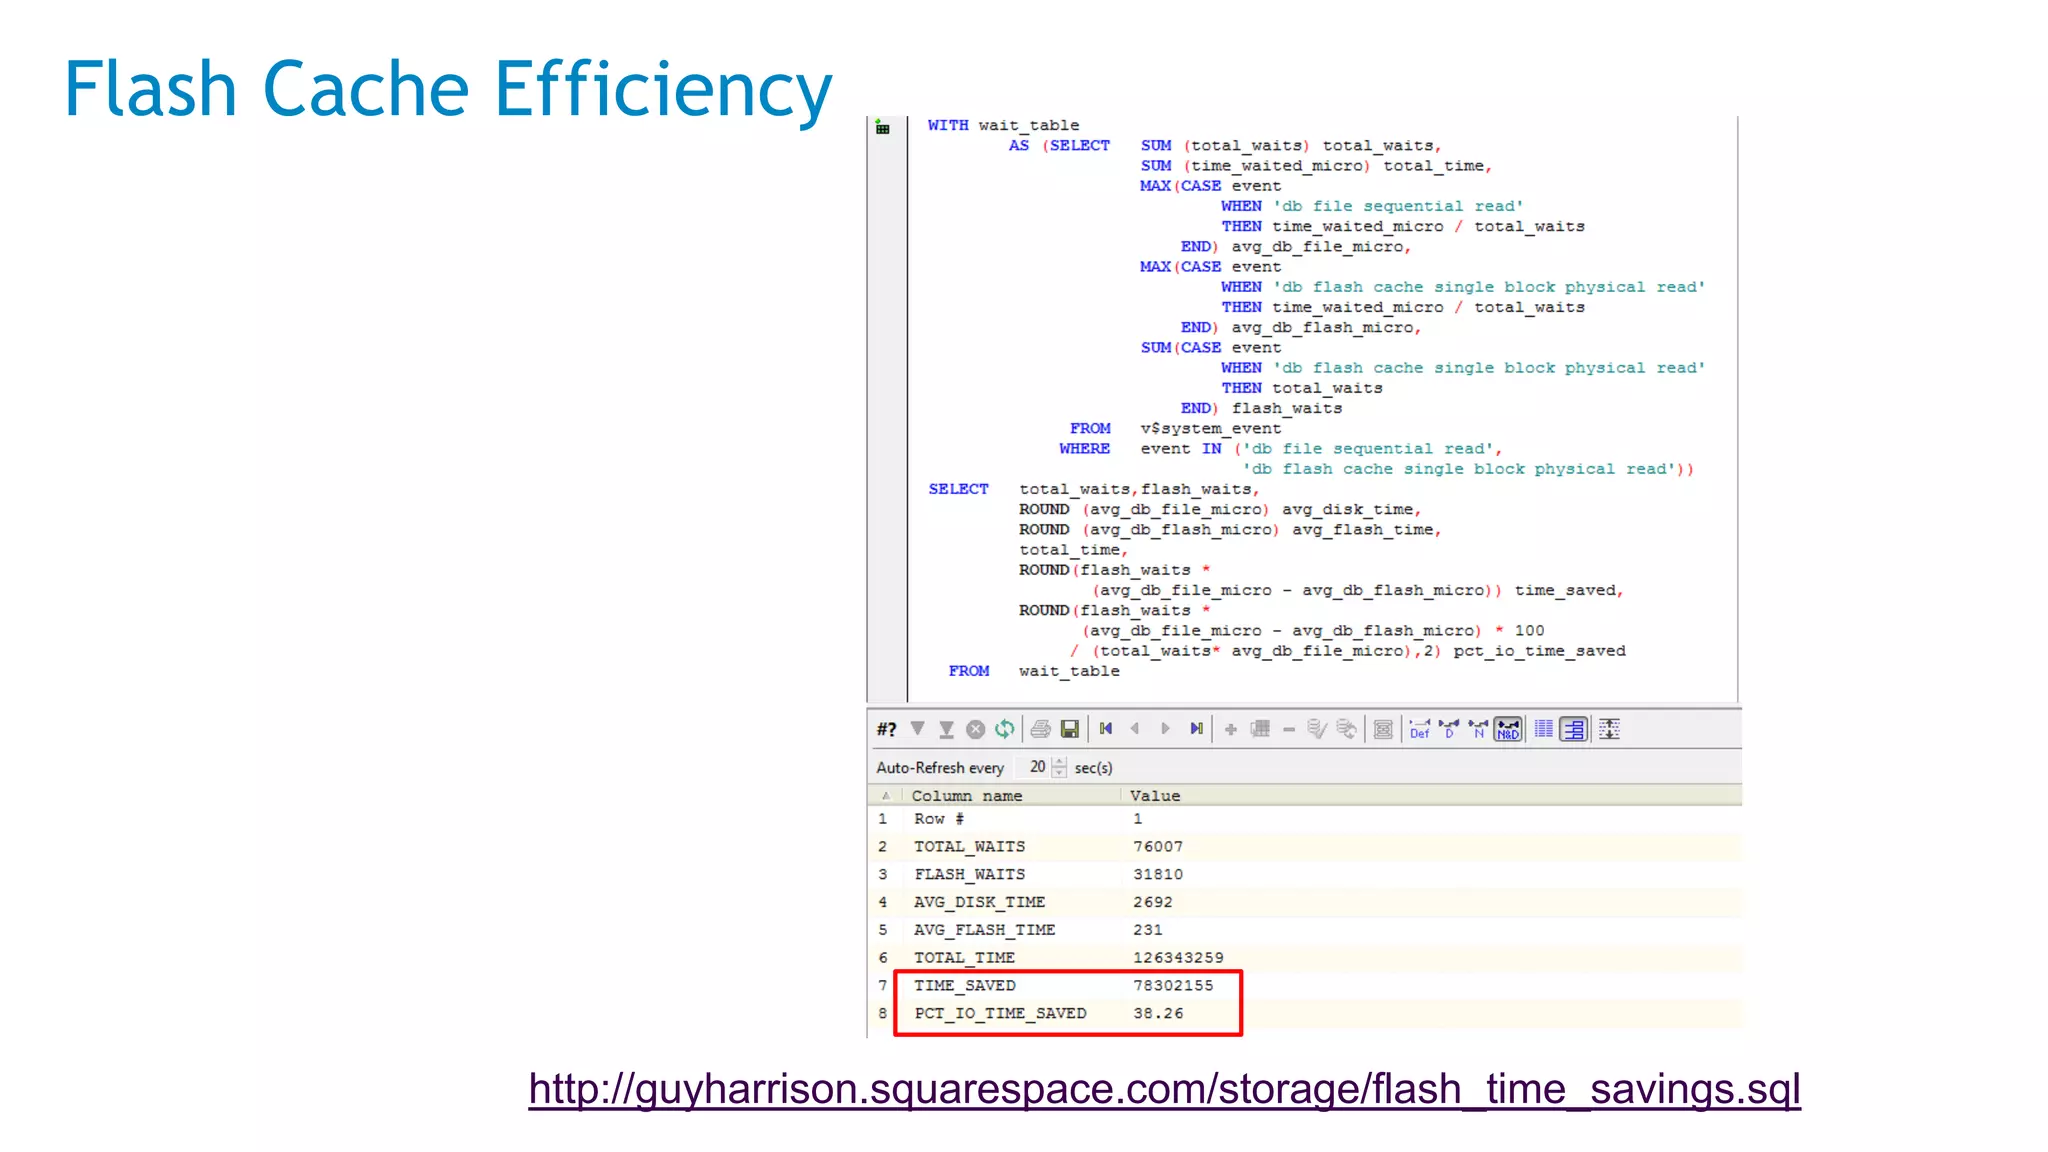The width and height of the screenshot is (2048, 1152).
Task: Click the printer icon
Action: tap(1040, 729)
